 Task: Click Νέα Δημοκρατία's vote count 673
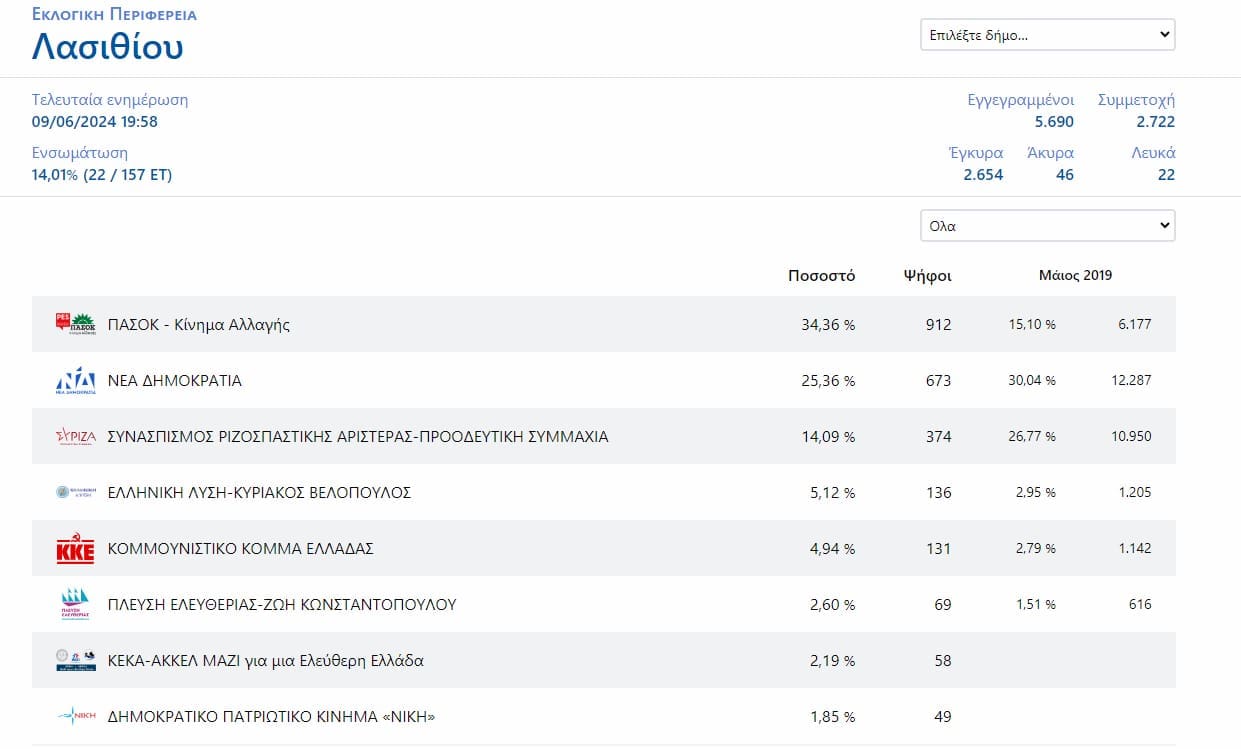(x=939, y=381)
